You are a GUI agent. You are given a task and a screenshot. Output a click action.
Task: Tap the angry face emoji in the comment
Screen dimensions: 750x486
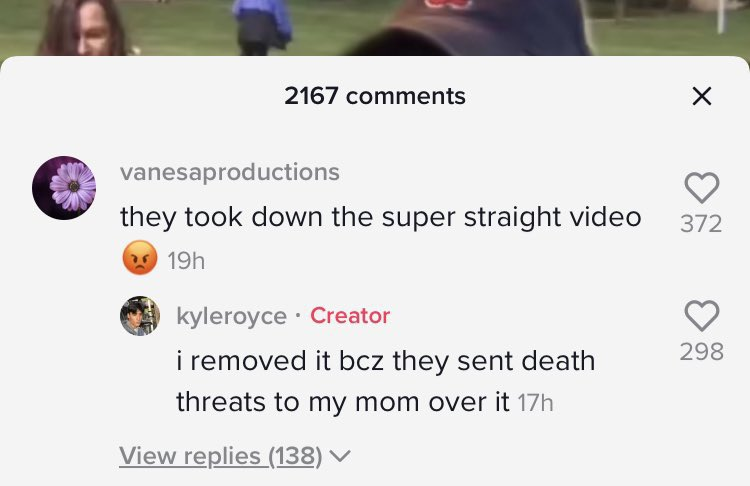(x=140, y=257)
